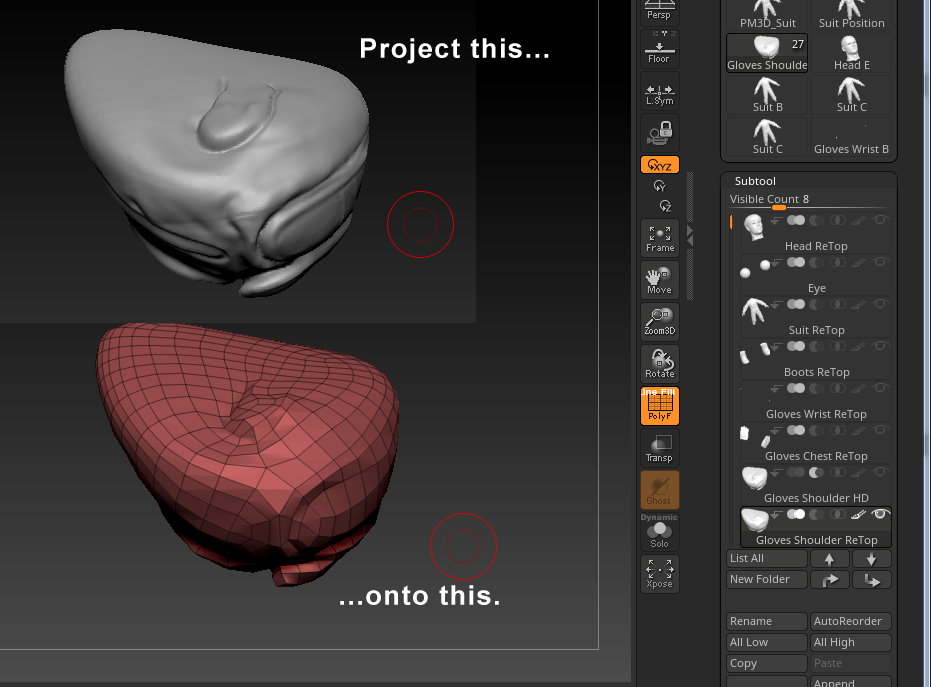The image size is (931, 687).
Task: Enable Transp transparency mode
Action: pos(660,448)
